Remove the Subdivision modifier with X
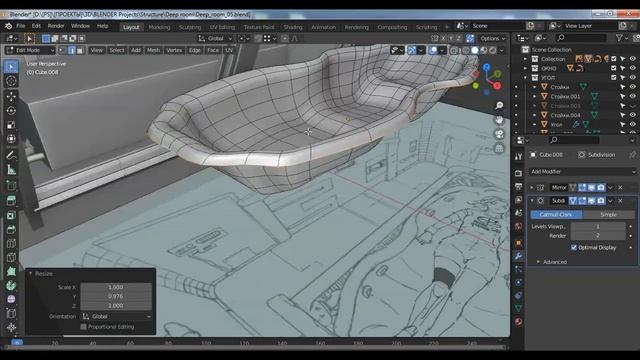The height and width of the screenshot is (360, 640). click(x=620, y=200)
